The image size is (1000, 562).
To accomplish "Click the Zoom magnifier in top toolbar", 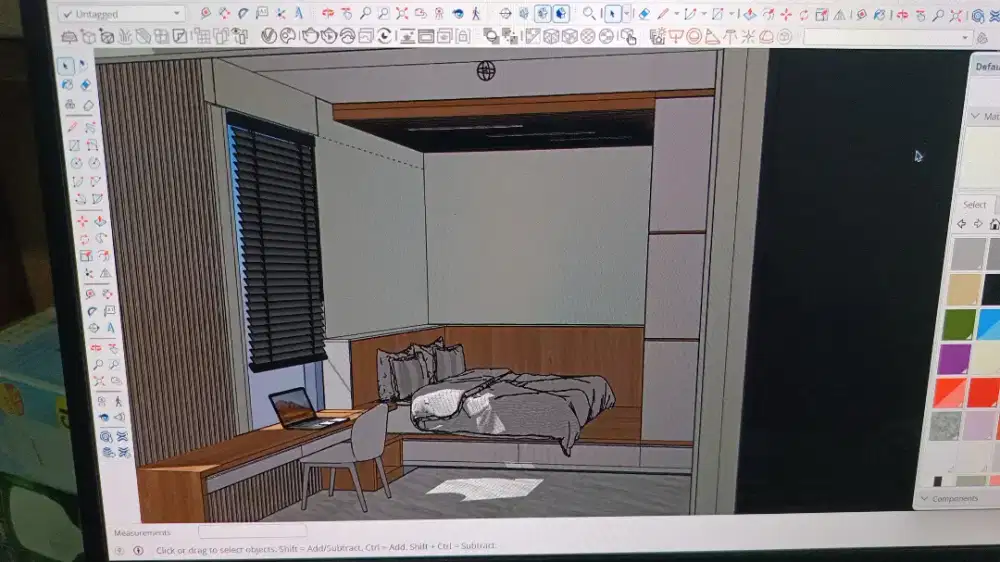I will pos(366,14).
